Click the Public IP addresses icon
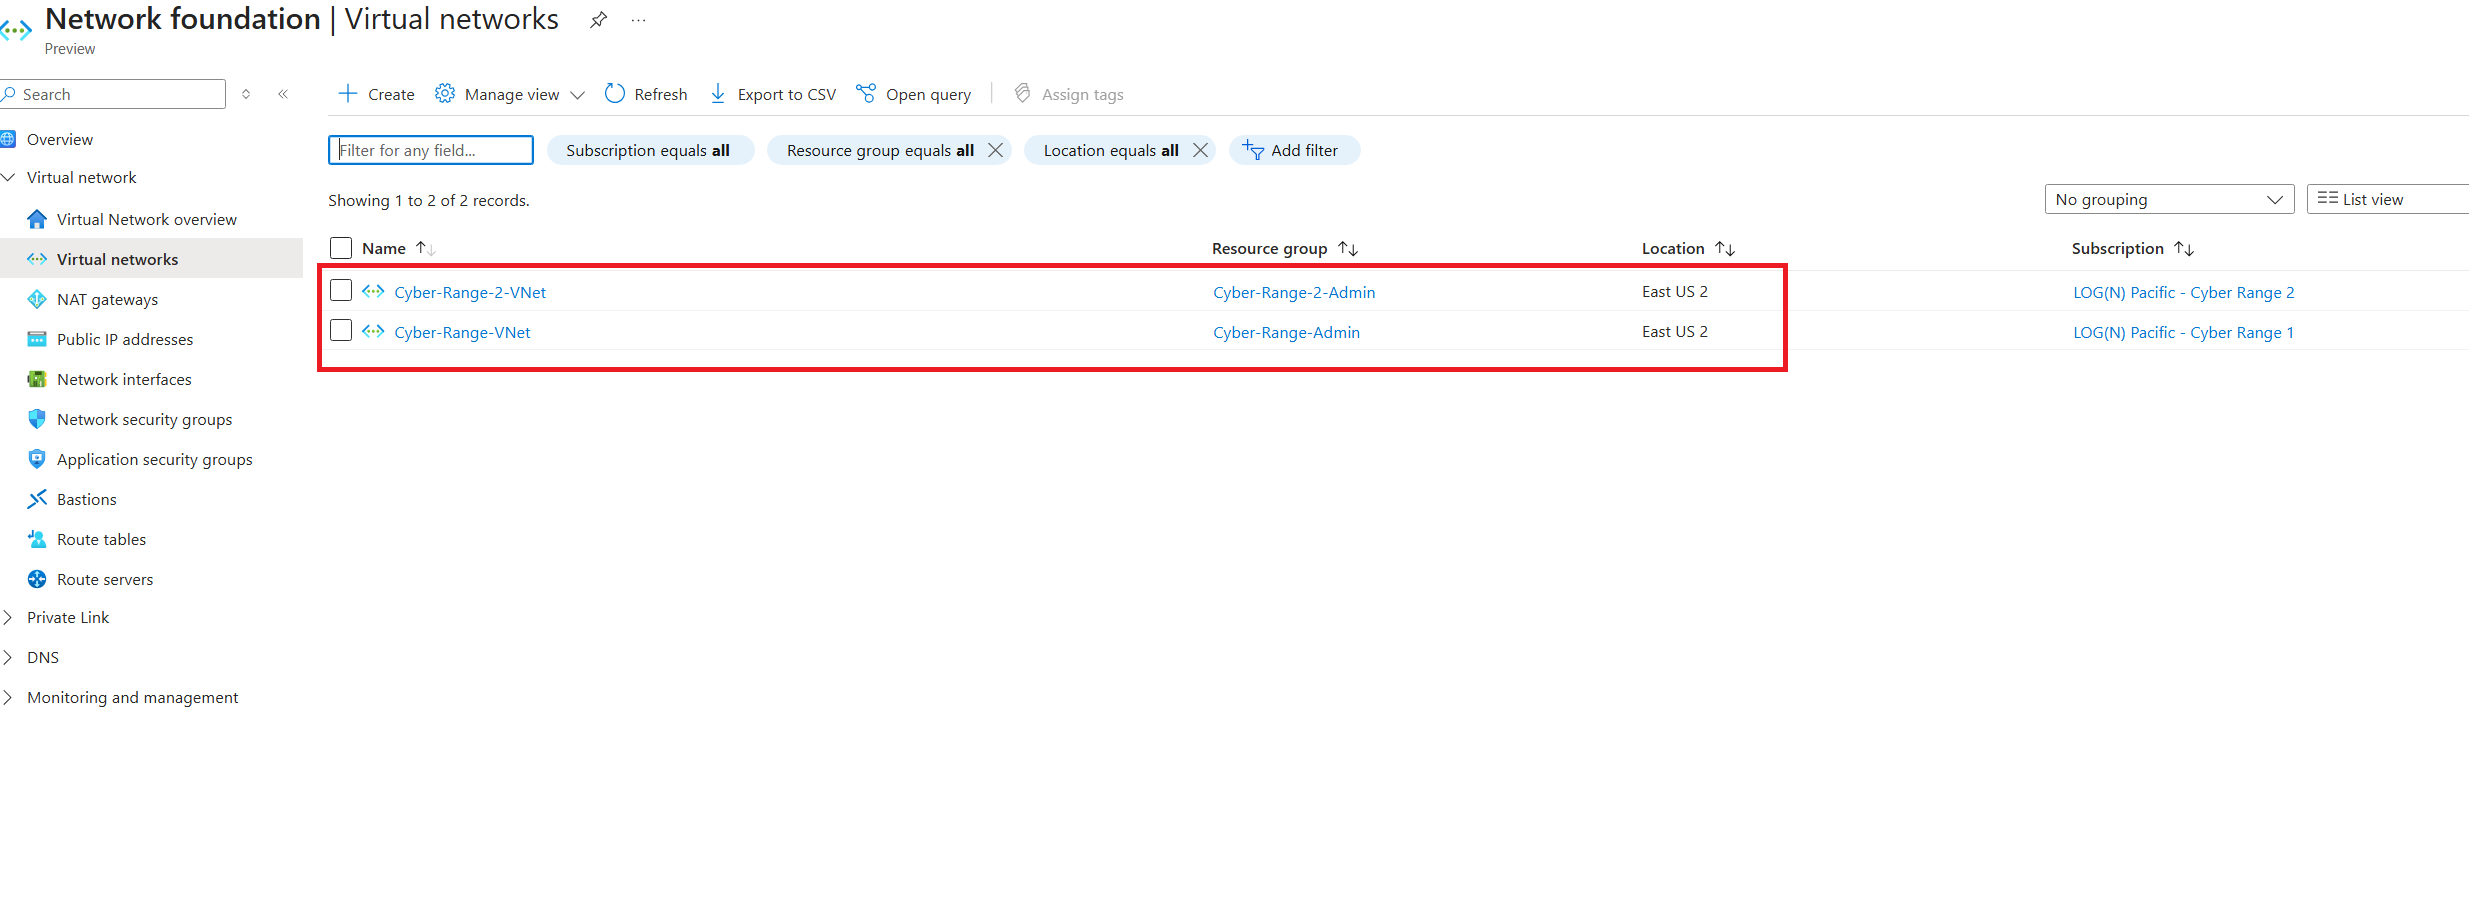 (x=37, y=339)
